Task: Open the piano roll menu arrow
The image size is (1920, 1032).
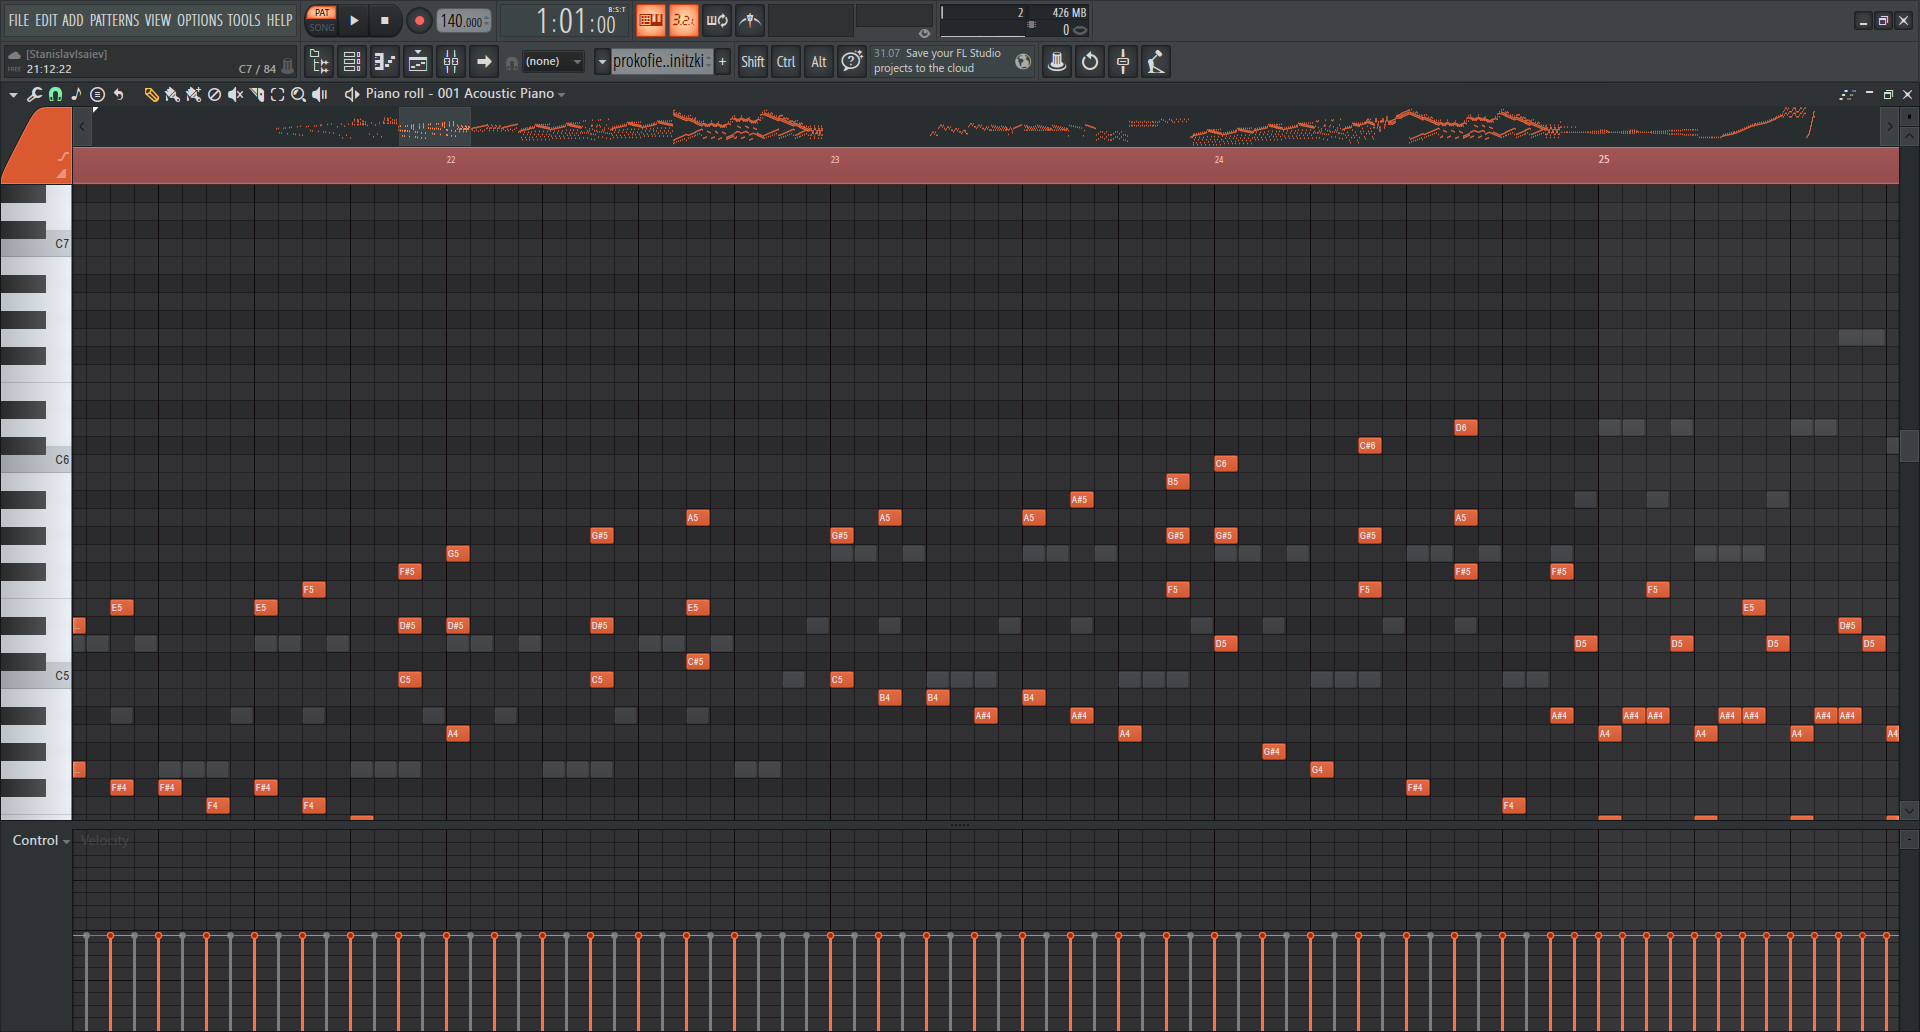Action: pyautogui.click(x=13, y=94)
